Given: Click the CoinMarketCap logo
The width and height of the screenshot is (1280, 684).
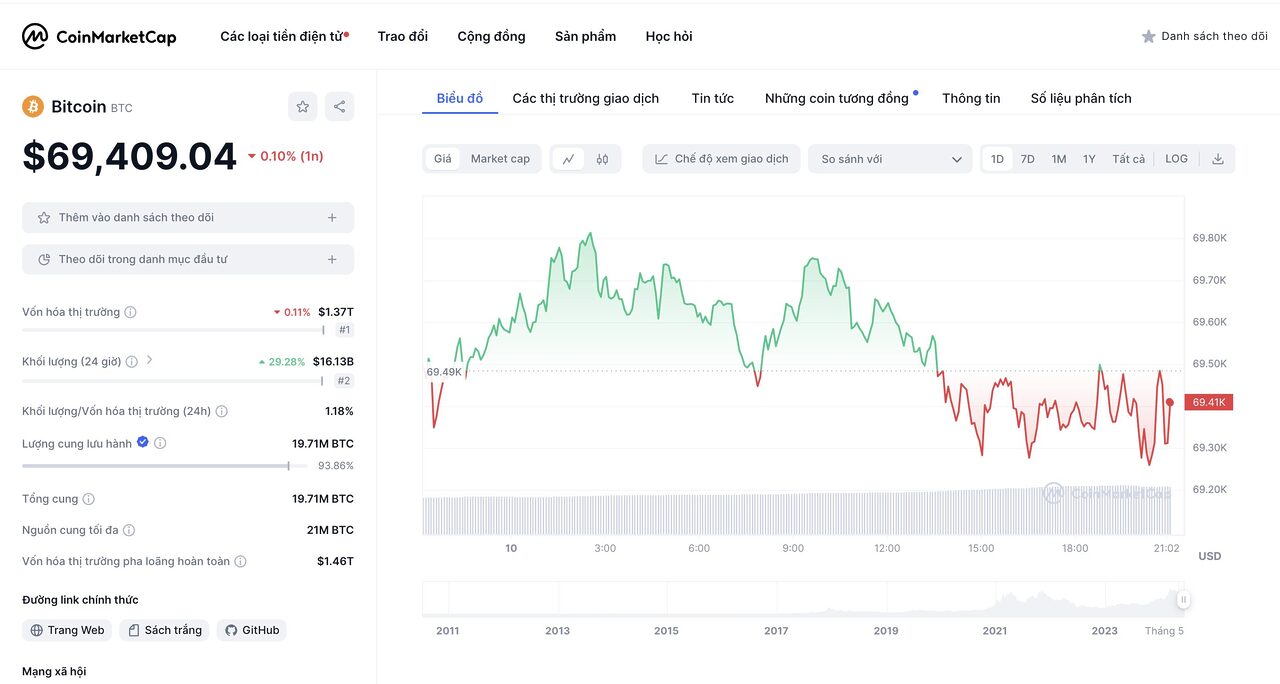Looking at the screenshot, I should click(99, 37).
